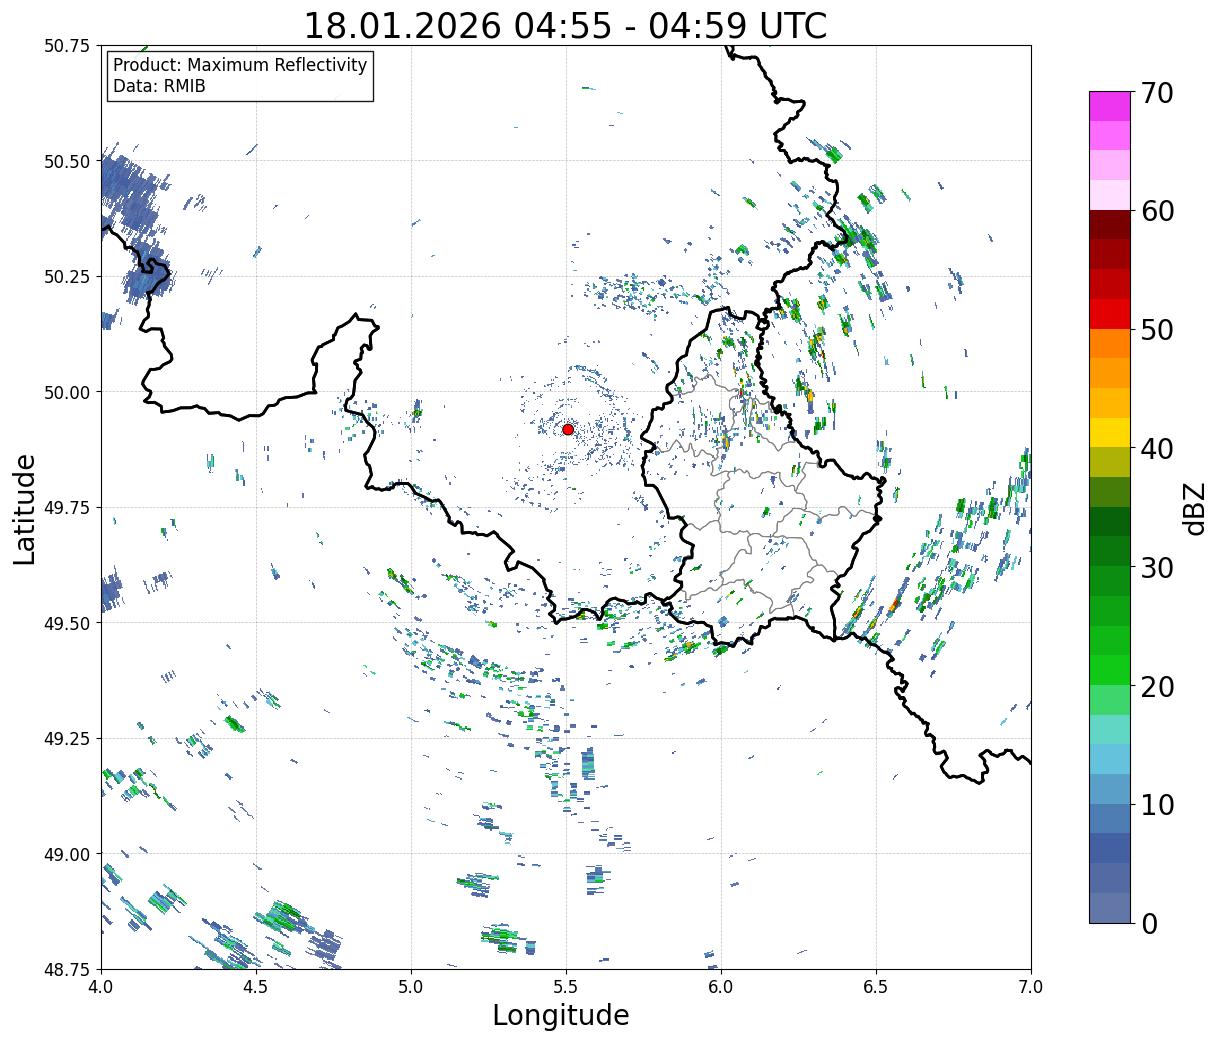This screenshot has width=1219, height=1040.
Task: Click the orange colorbar segment below 50
Action: click(1110, 343)
